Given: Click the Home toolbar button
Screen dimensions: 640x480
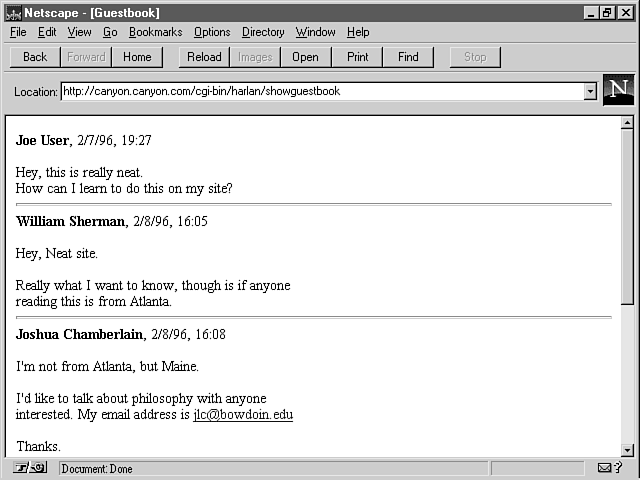Looking at the screenshot, I should click(137, 57).
